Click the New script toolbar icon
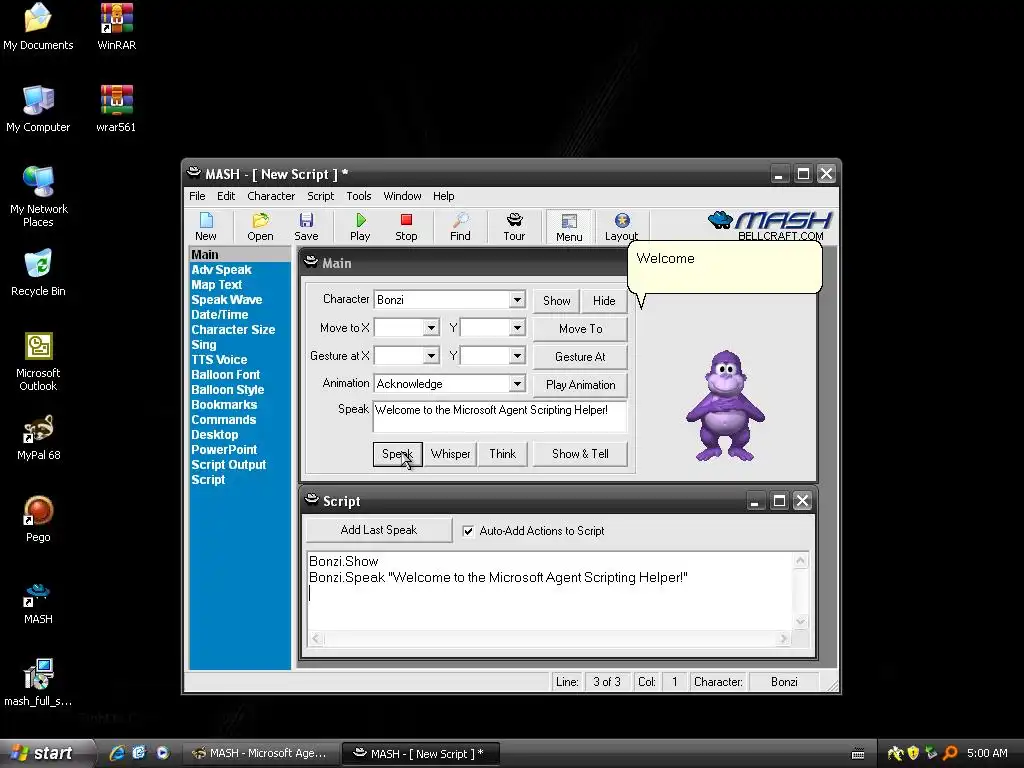This screenshot has height=768, width=1024. pyautogui.click(x=206, y=227)
